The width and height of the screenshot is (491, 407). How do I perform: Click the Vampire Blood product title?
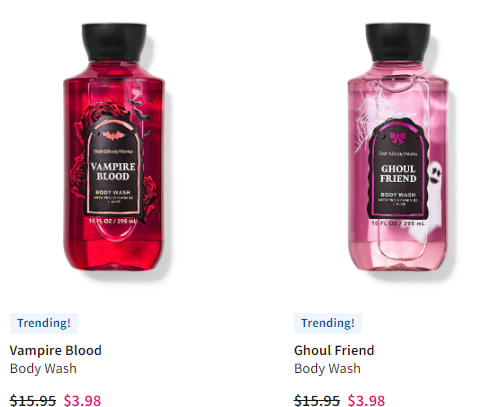[x=56, y=350]
